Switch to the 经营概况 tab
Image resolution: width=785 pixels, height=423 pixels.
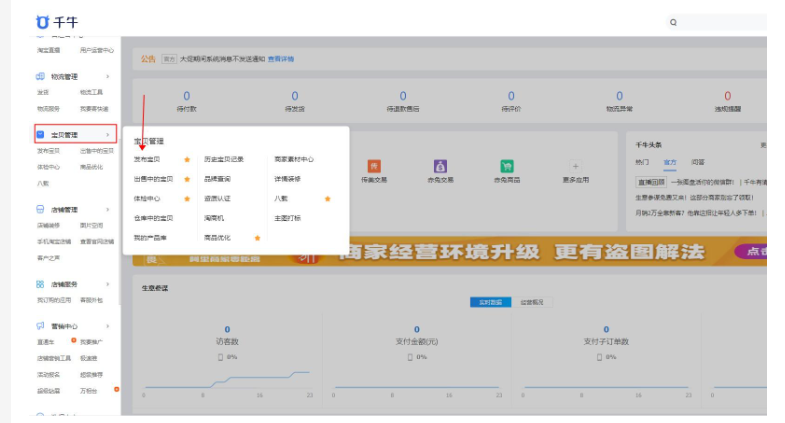532,302
